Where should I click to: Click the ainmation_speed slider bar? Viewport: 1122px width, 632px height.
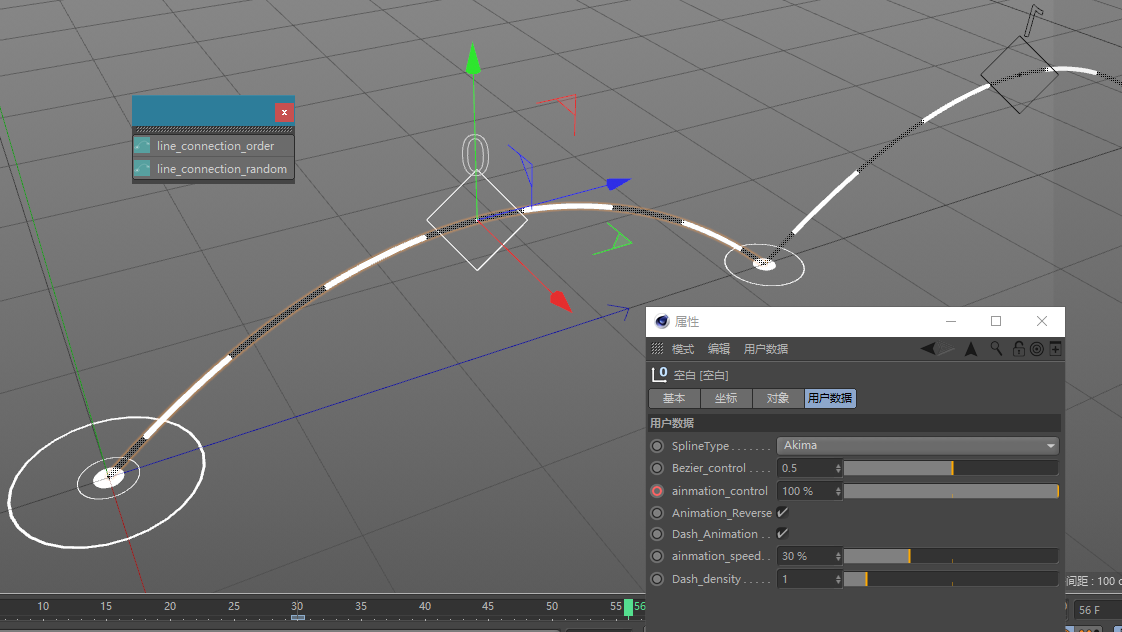tap(950, 556)
